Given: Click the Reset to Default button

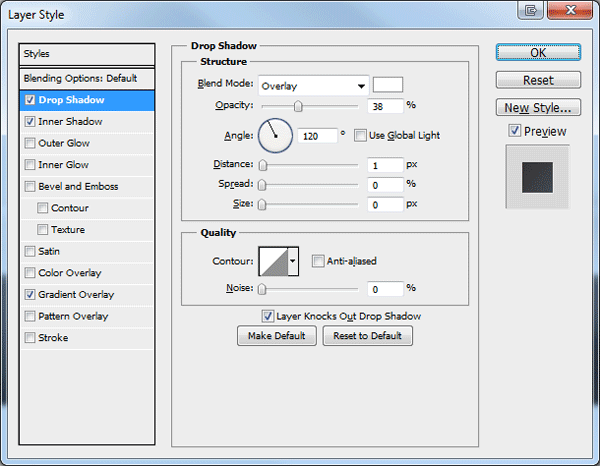Looking at the screenshot, I should coord(367,336).
